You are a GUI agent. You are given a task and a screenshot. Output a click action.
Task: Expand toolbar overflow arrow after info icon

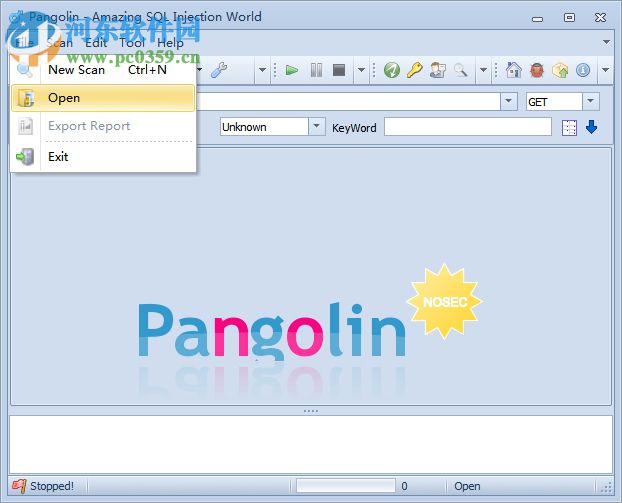click(x=605, y=70)
